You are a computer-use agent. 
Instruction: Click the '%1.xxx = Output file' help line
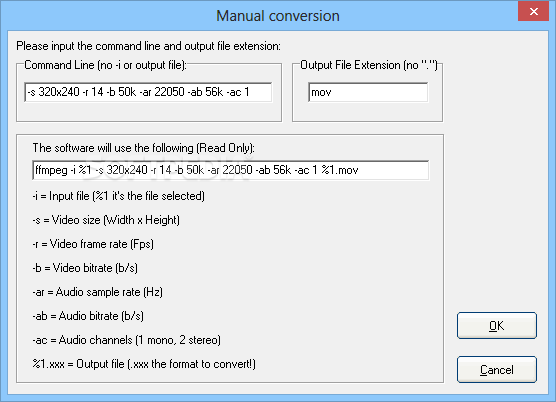pyautogui.click(x=144, y=364)
